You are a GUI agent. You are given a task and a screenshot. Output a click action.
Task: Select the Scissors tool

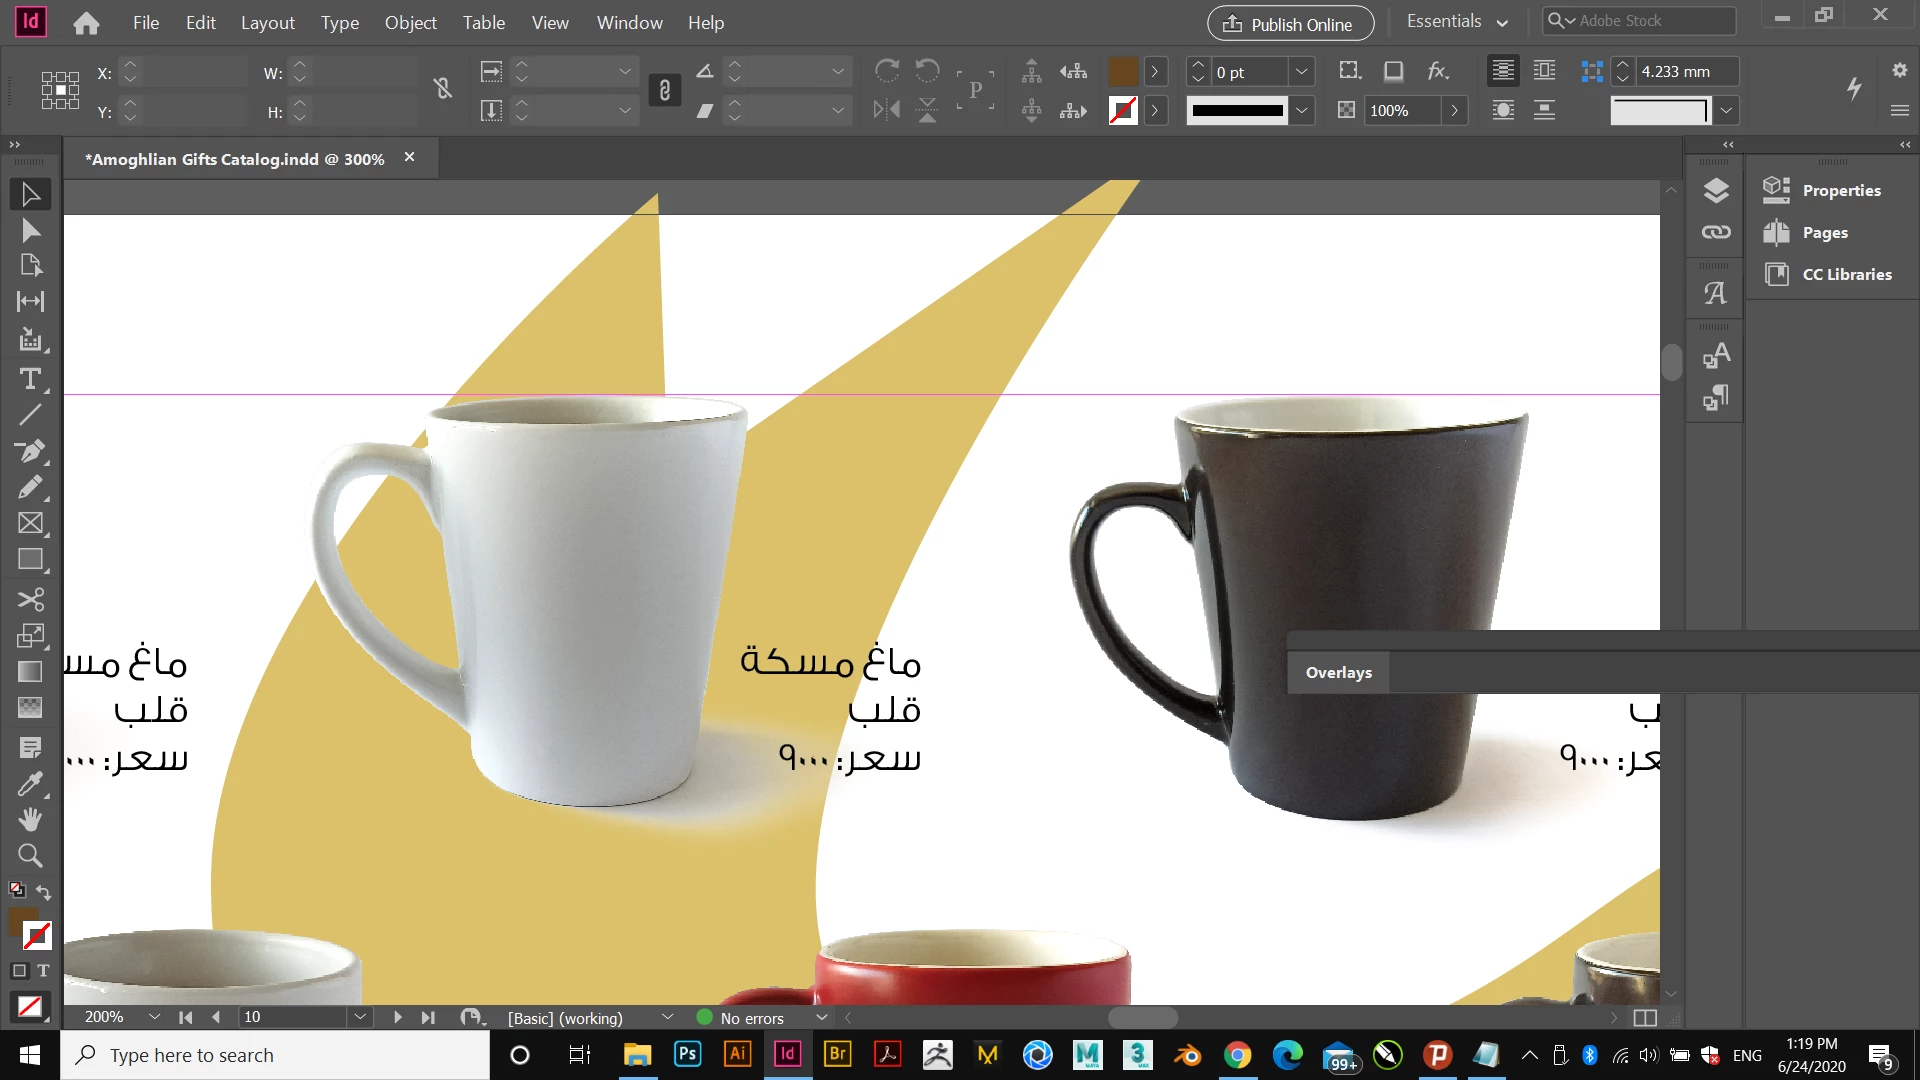(x=30, y=599)
